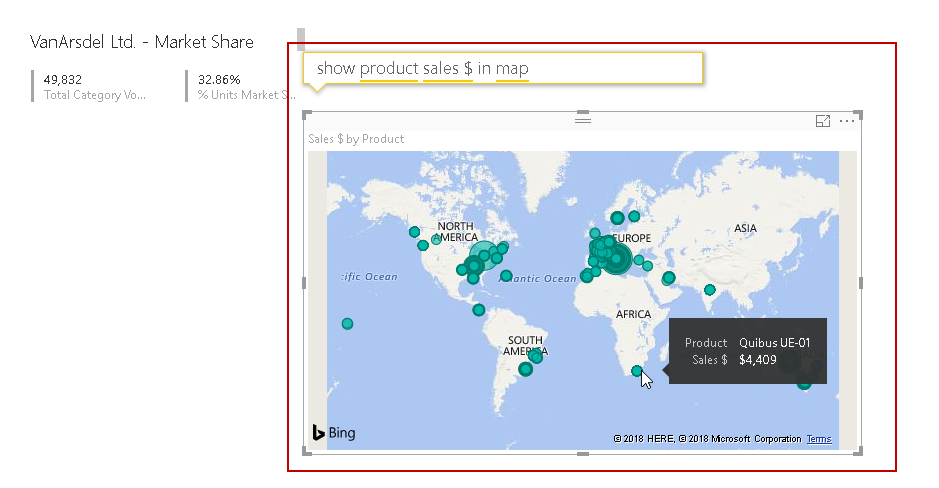Select the southern Africa data bubble
Image resolution: width=939 pixels, height=488 pixels.
[637, 371]
